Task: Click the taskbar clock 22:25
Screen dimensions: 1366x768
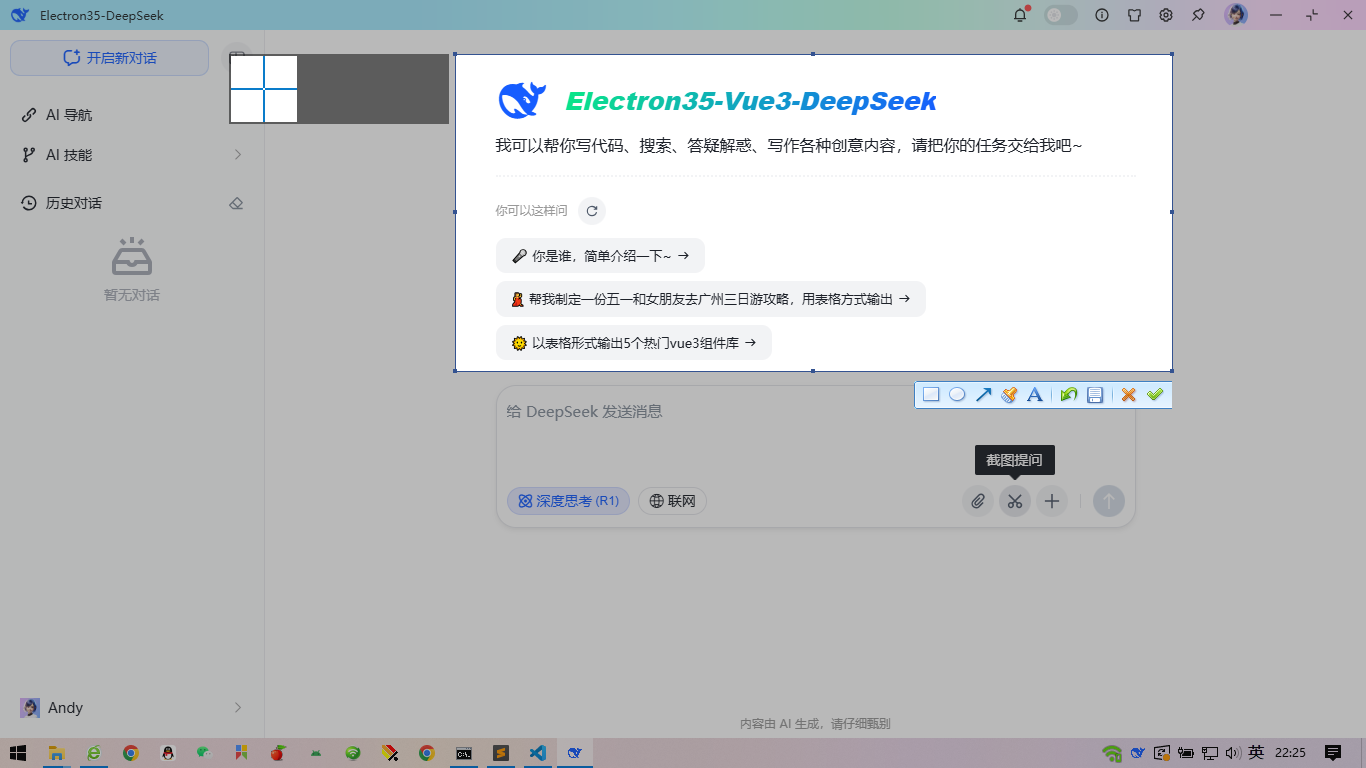Action: (x=1291, y=753)
